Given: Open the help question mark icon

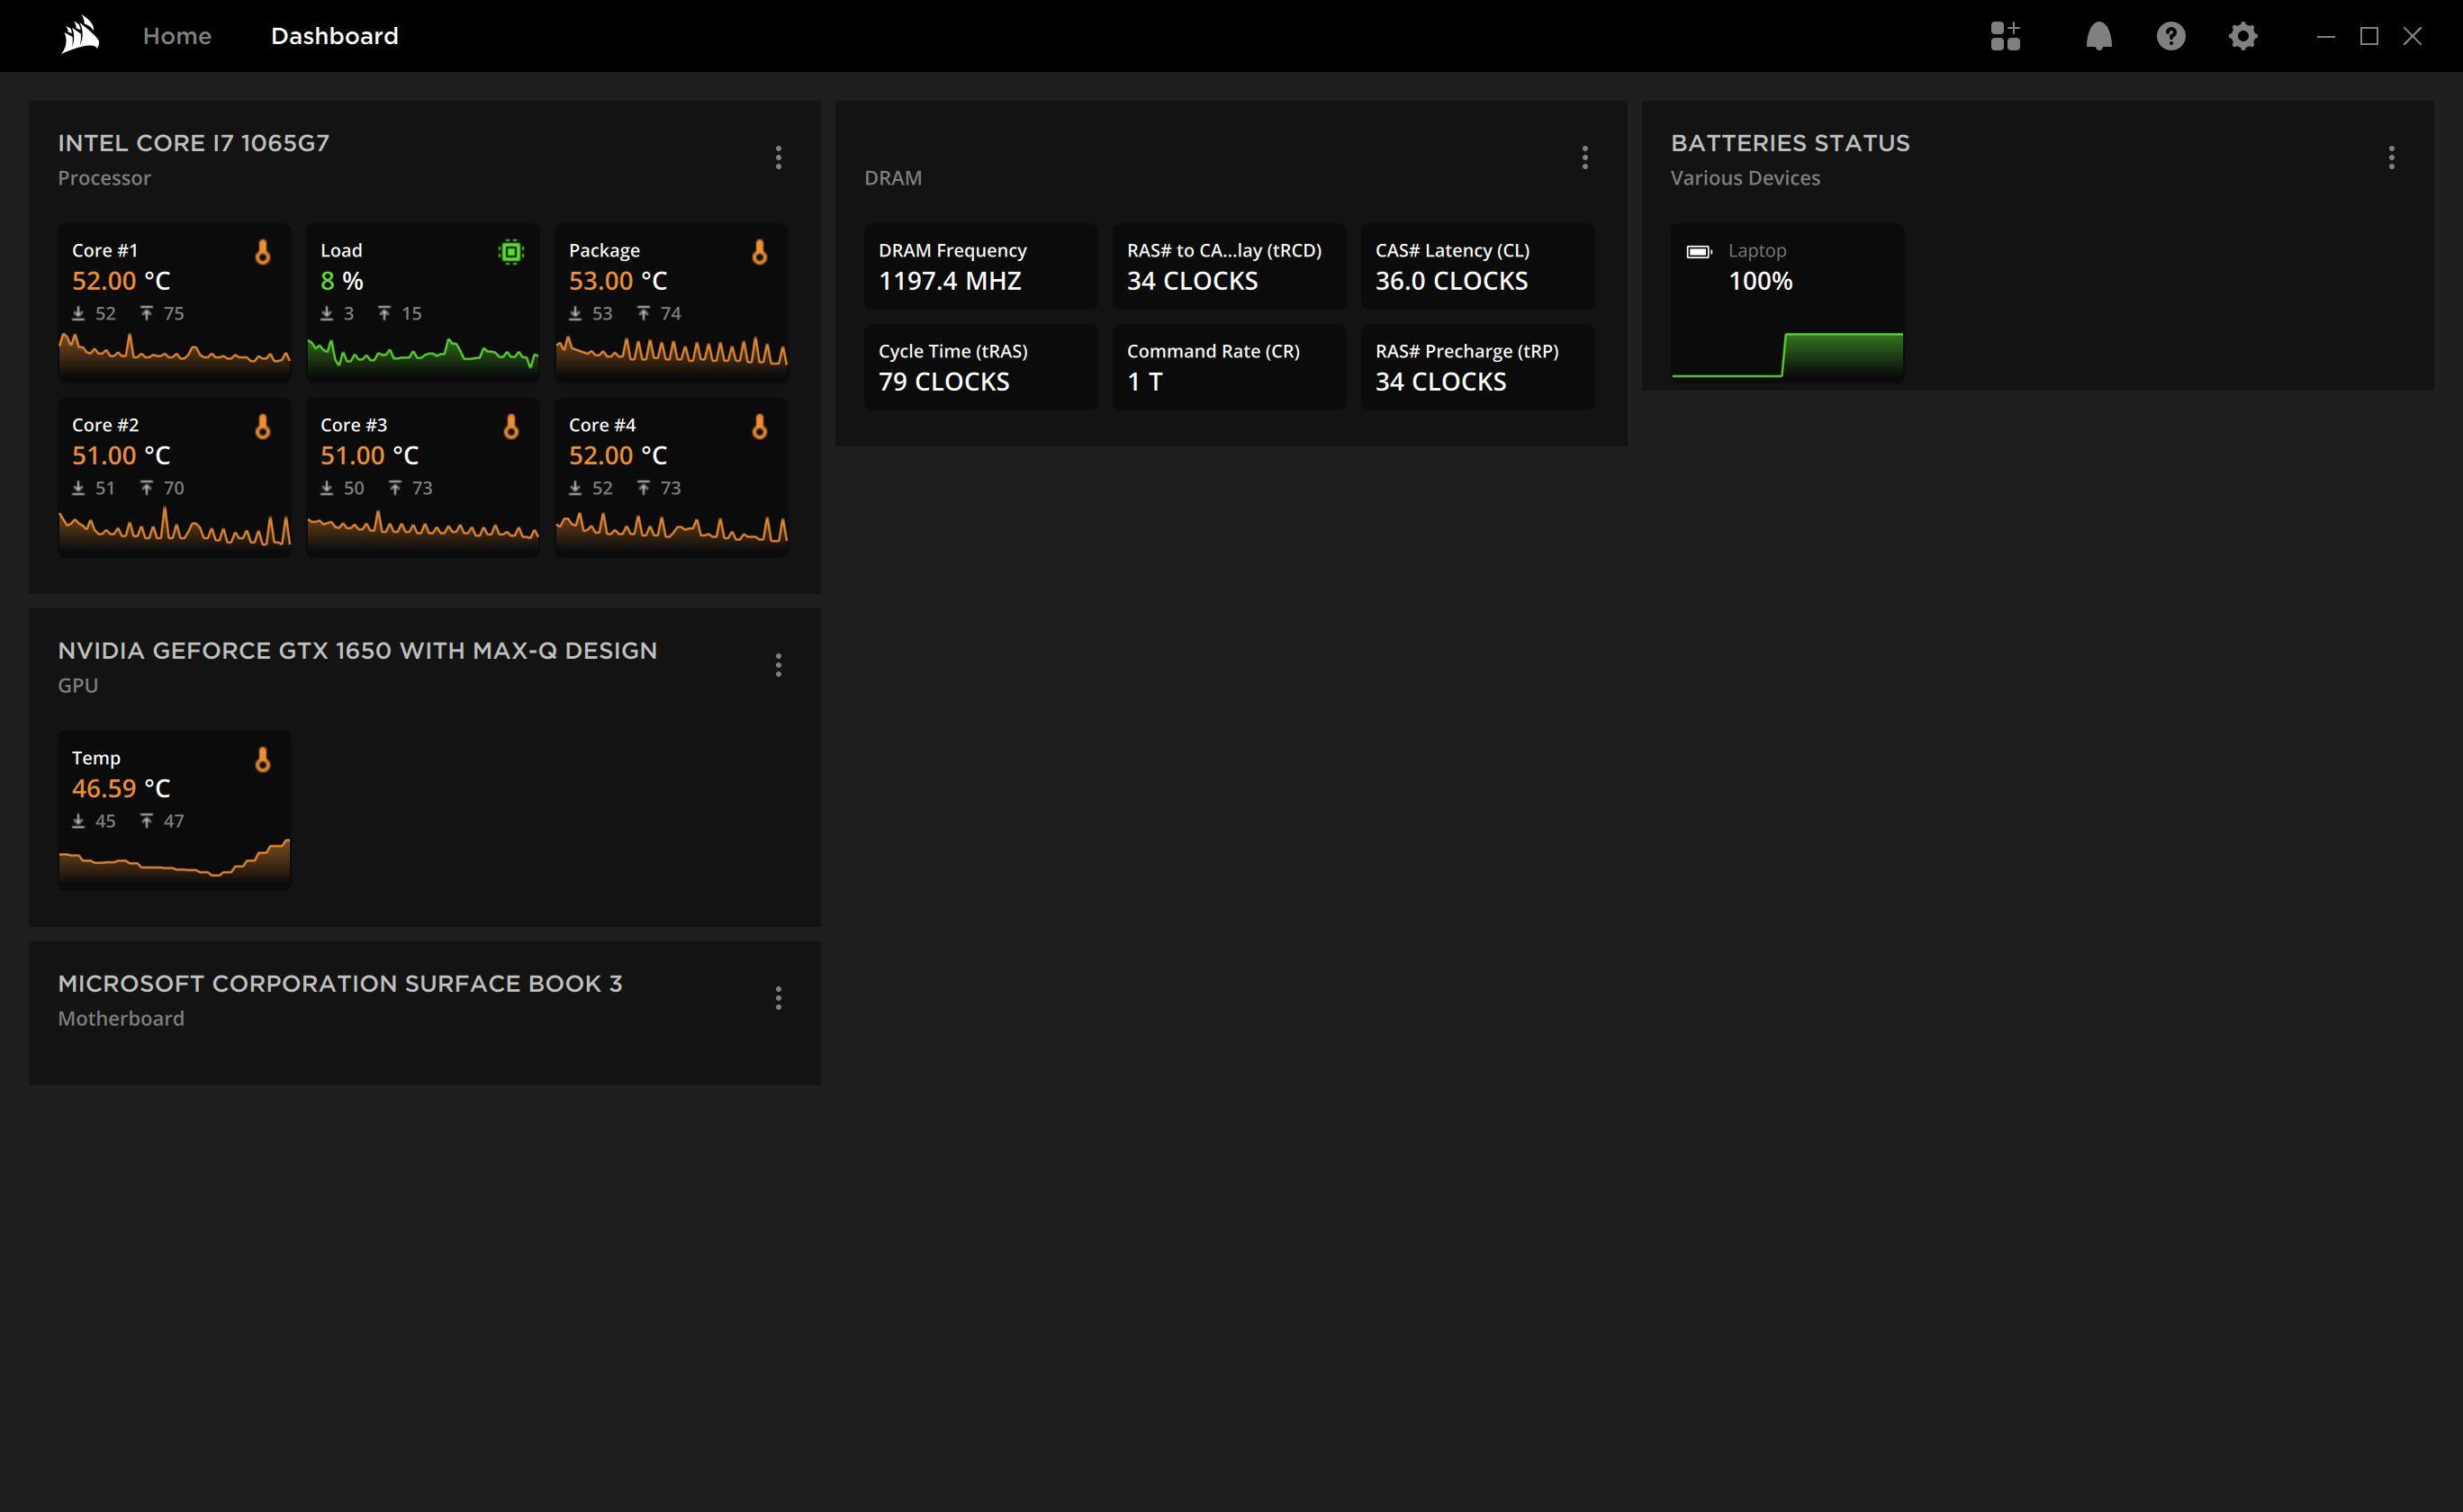Looking at the screenshot, I should click(x=2170, y=36).
